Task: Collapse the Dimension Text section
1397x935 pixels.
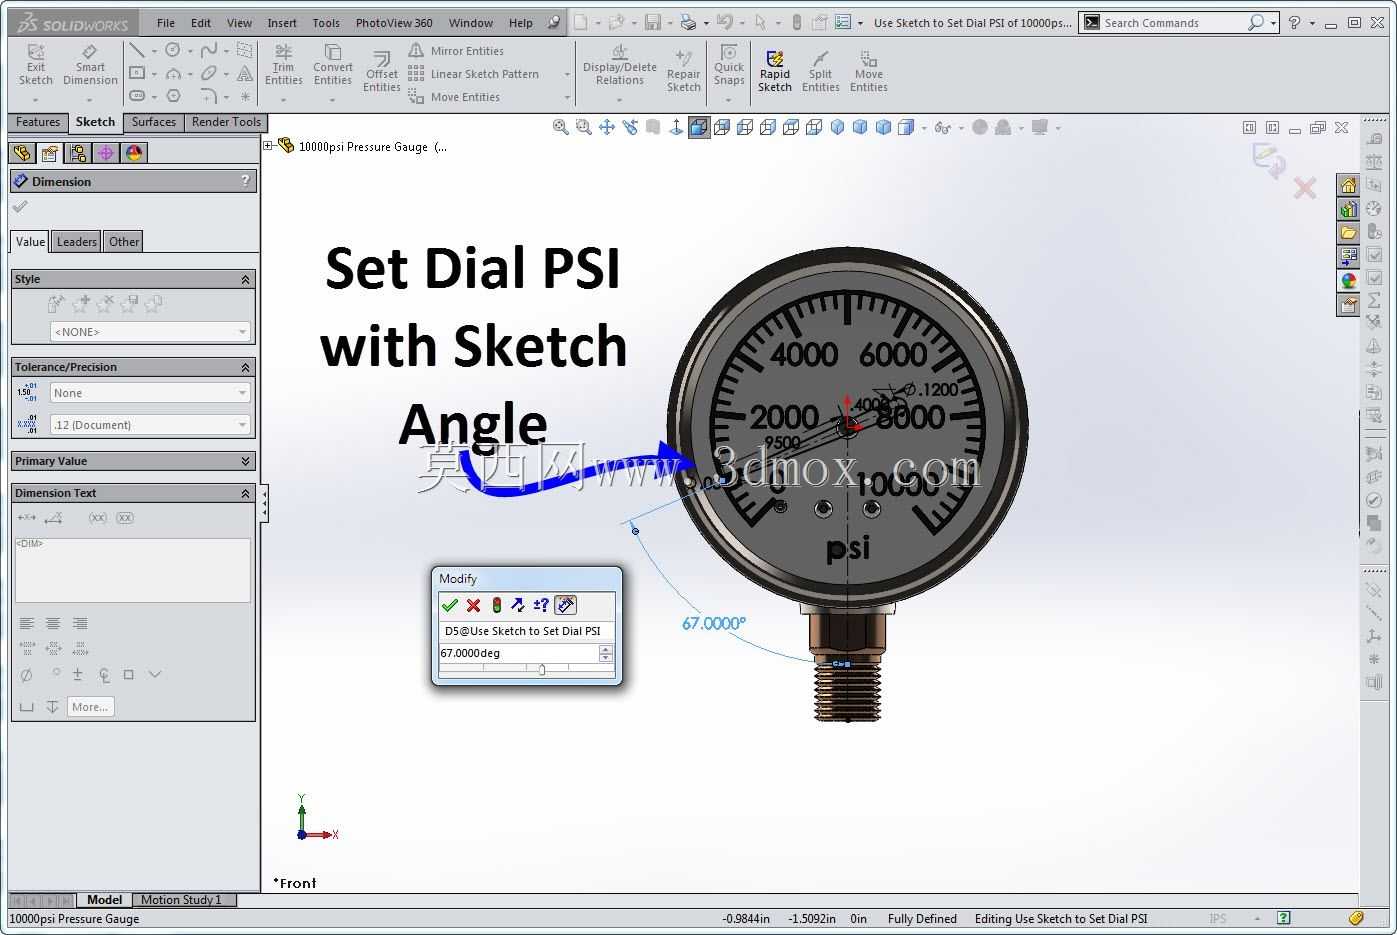Action: [245, 494]
